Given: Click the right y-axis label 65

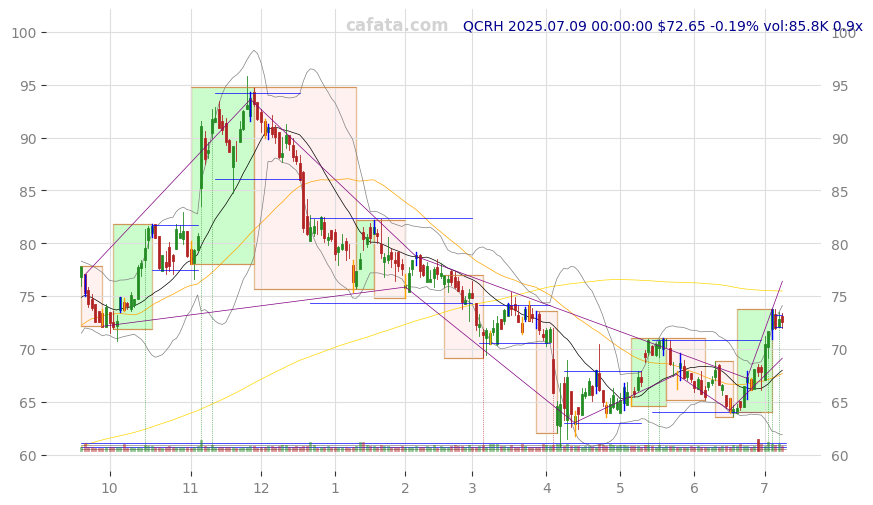Looking at the screenshot, I should (x=840, y=403).
